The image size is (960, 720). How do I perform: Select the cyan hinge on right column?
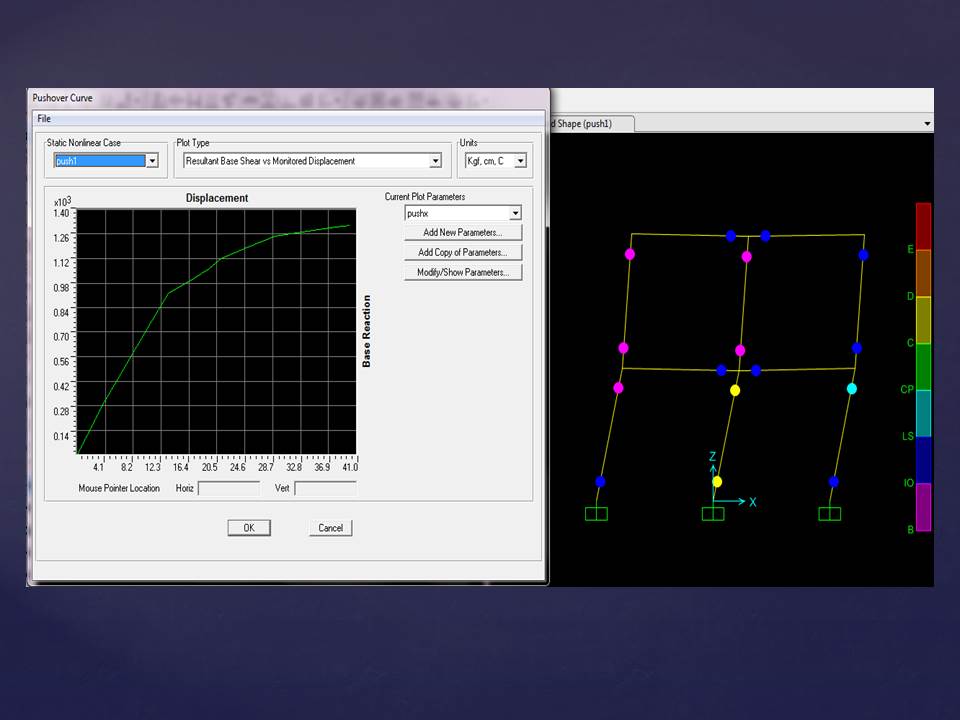click(x=852, y=389)
